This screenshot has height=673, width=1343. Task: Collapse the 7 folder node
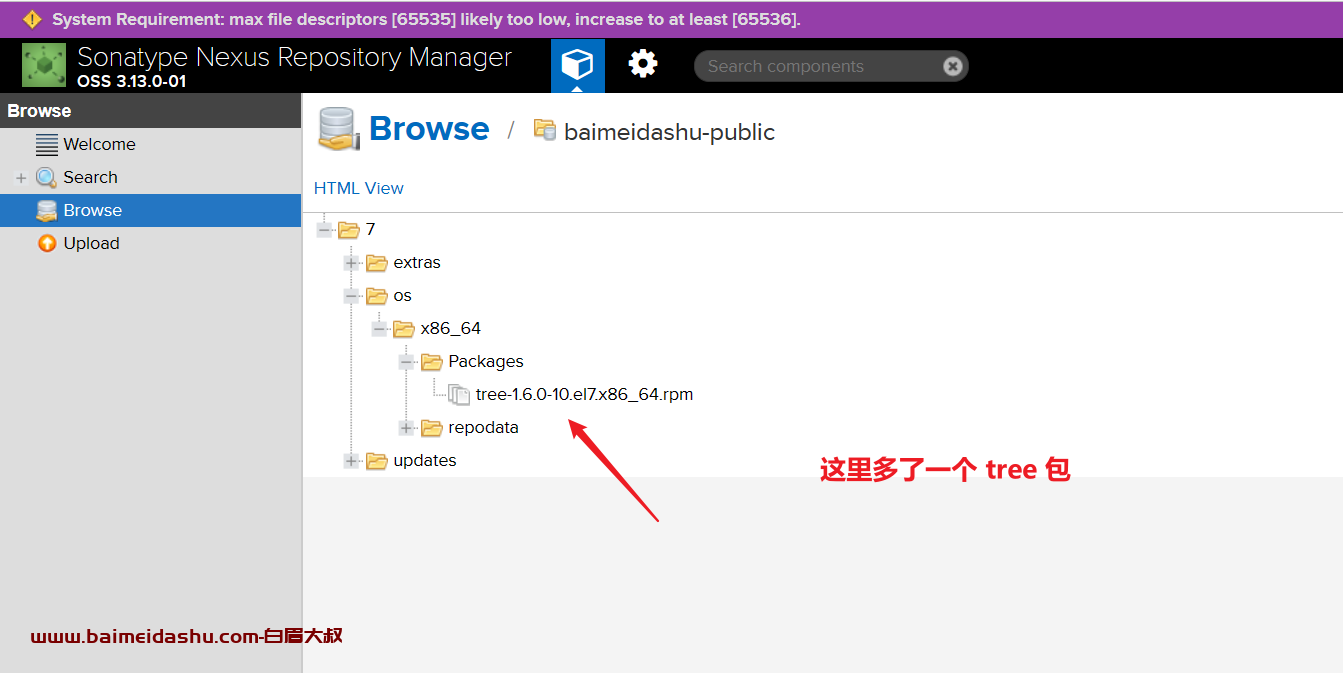coord(324,230)
